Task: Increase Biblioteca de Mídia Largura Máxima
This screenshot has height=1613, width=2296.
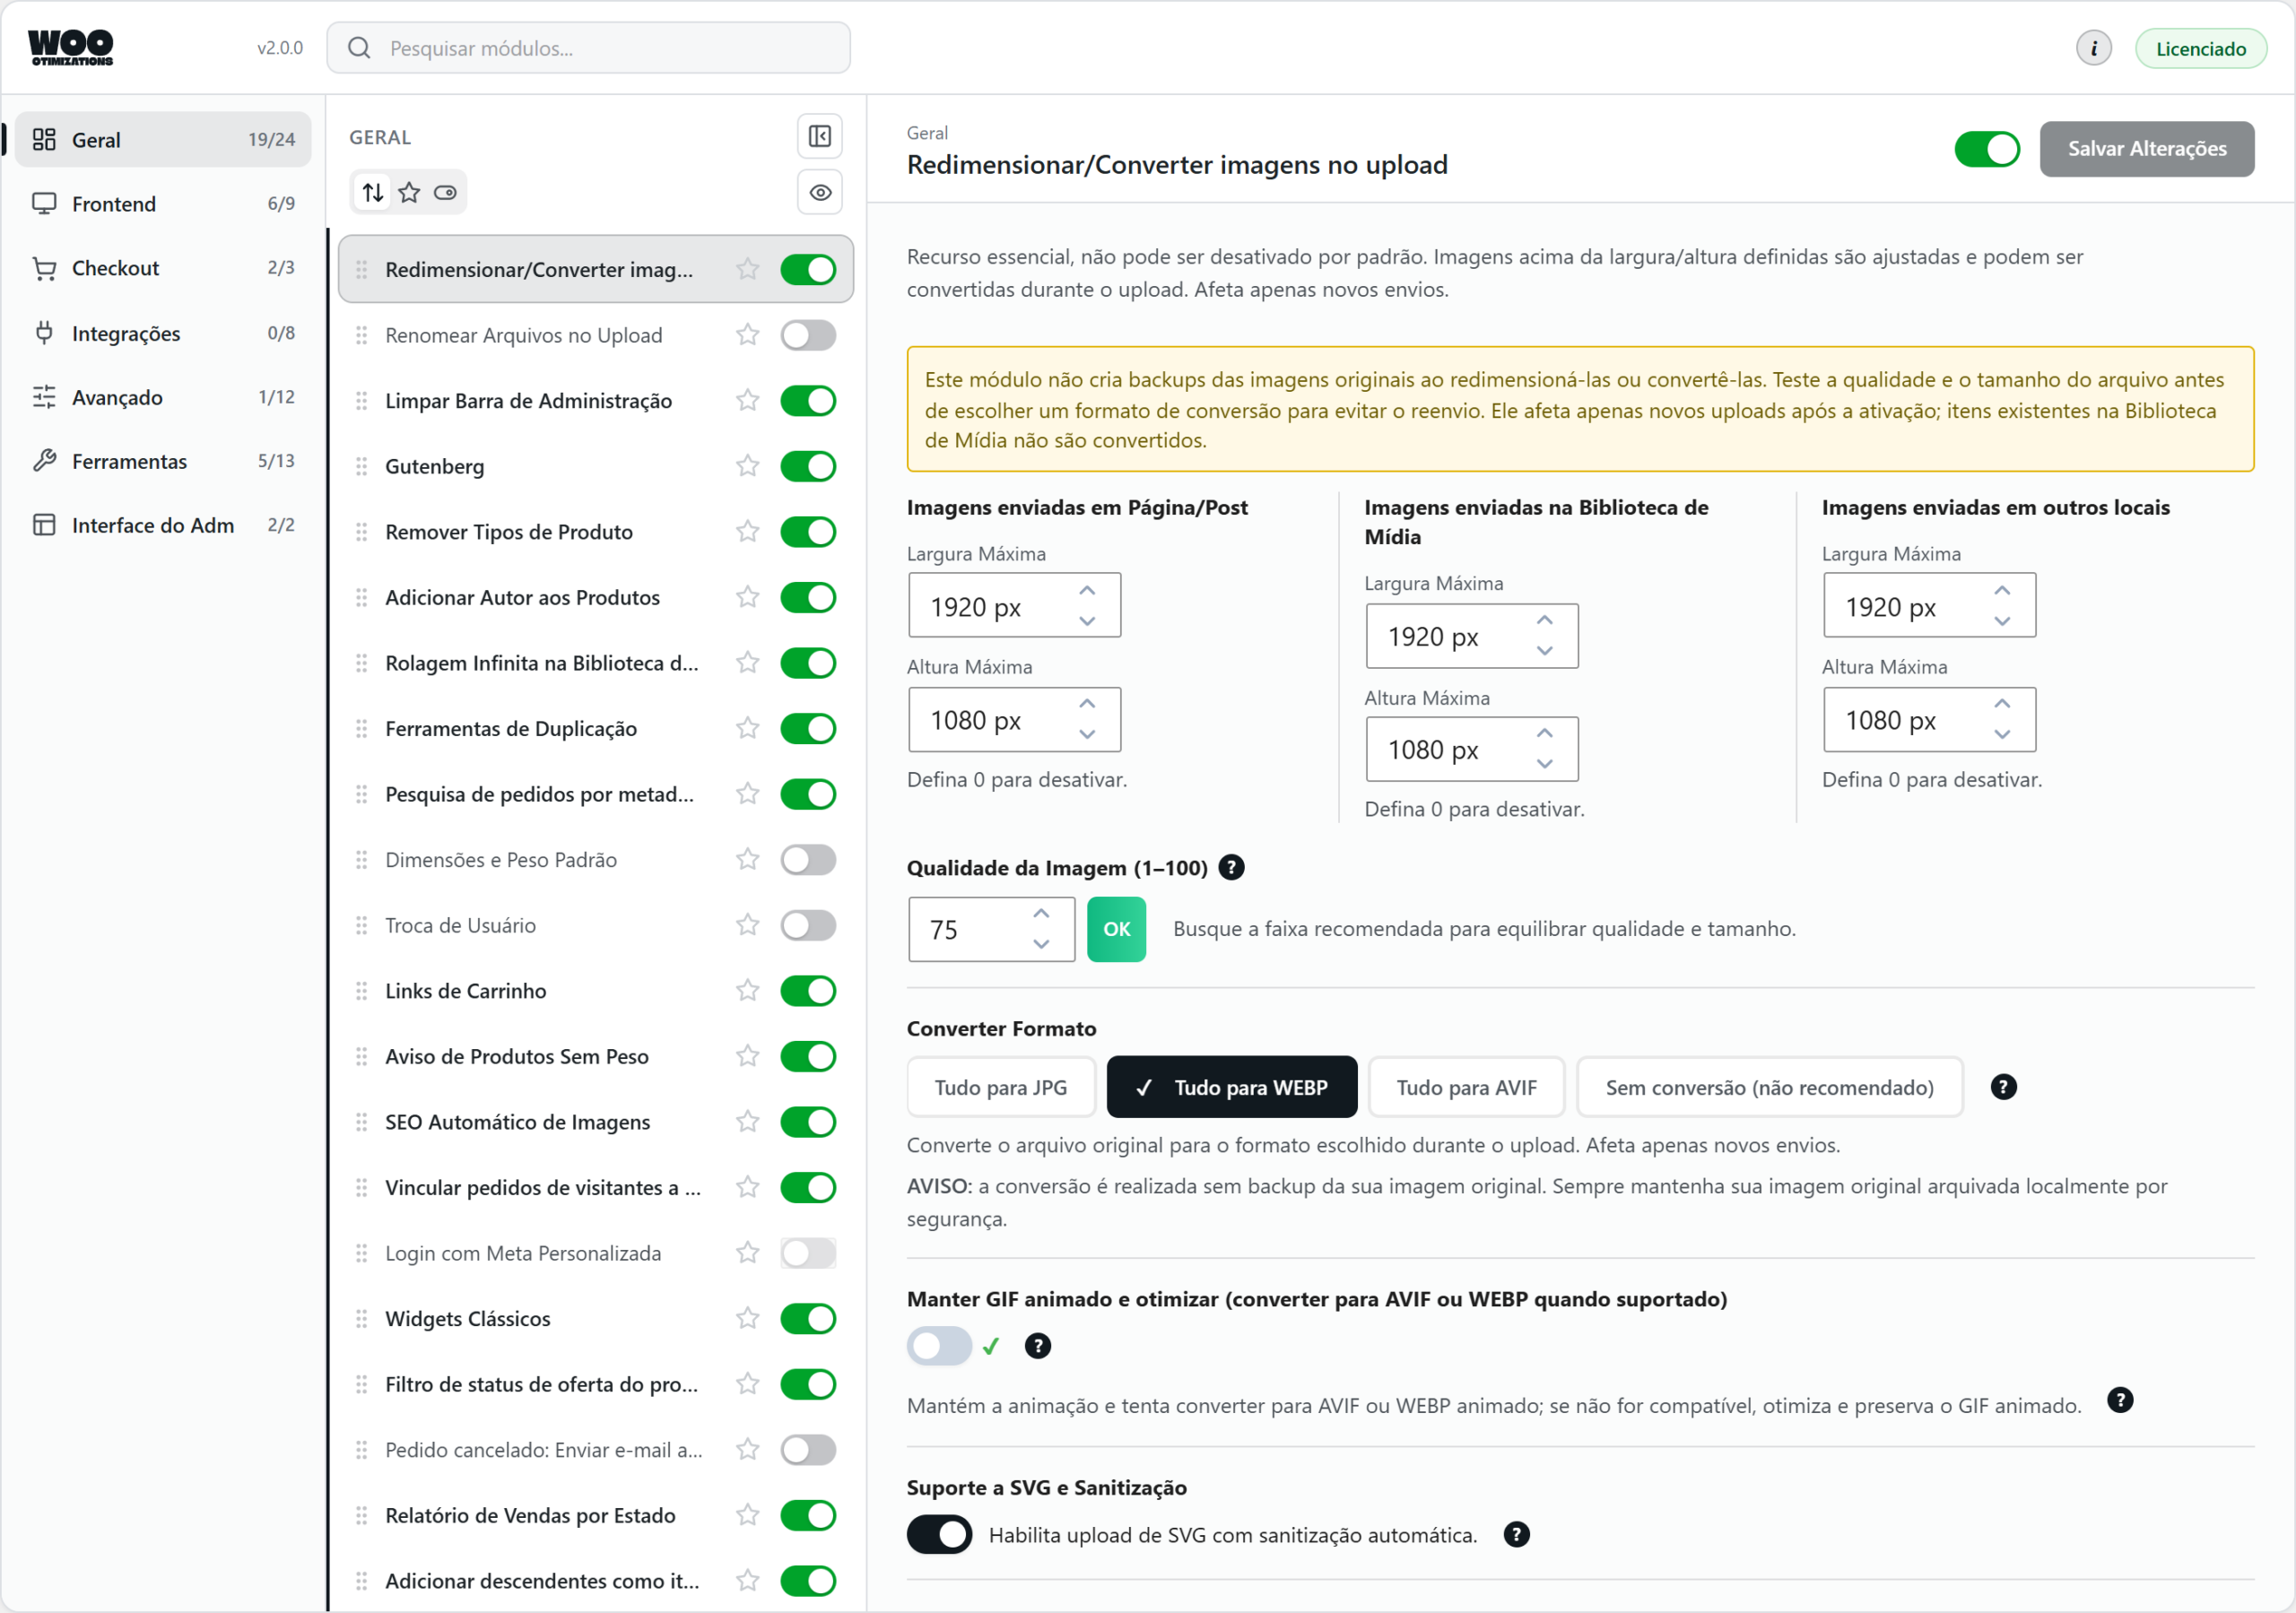Action: [1544, 621]
